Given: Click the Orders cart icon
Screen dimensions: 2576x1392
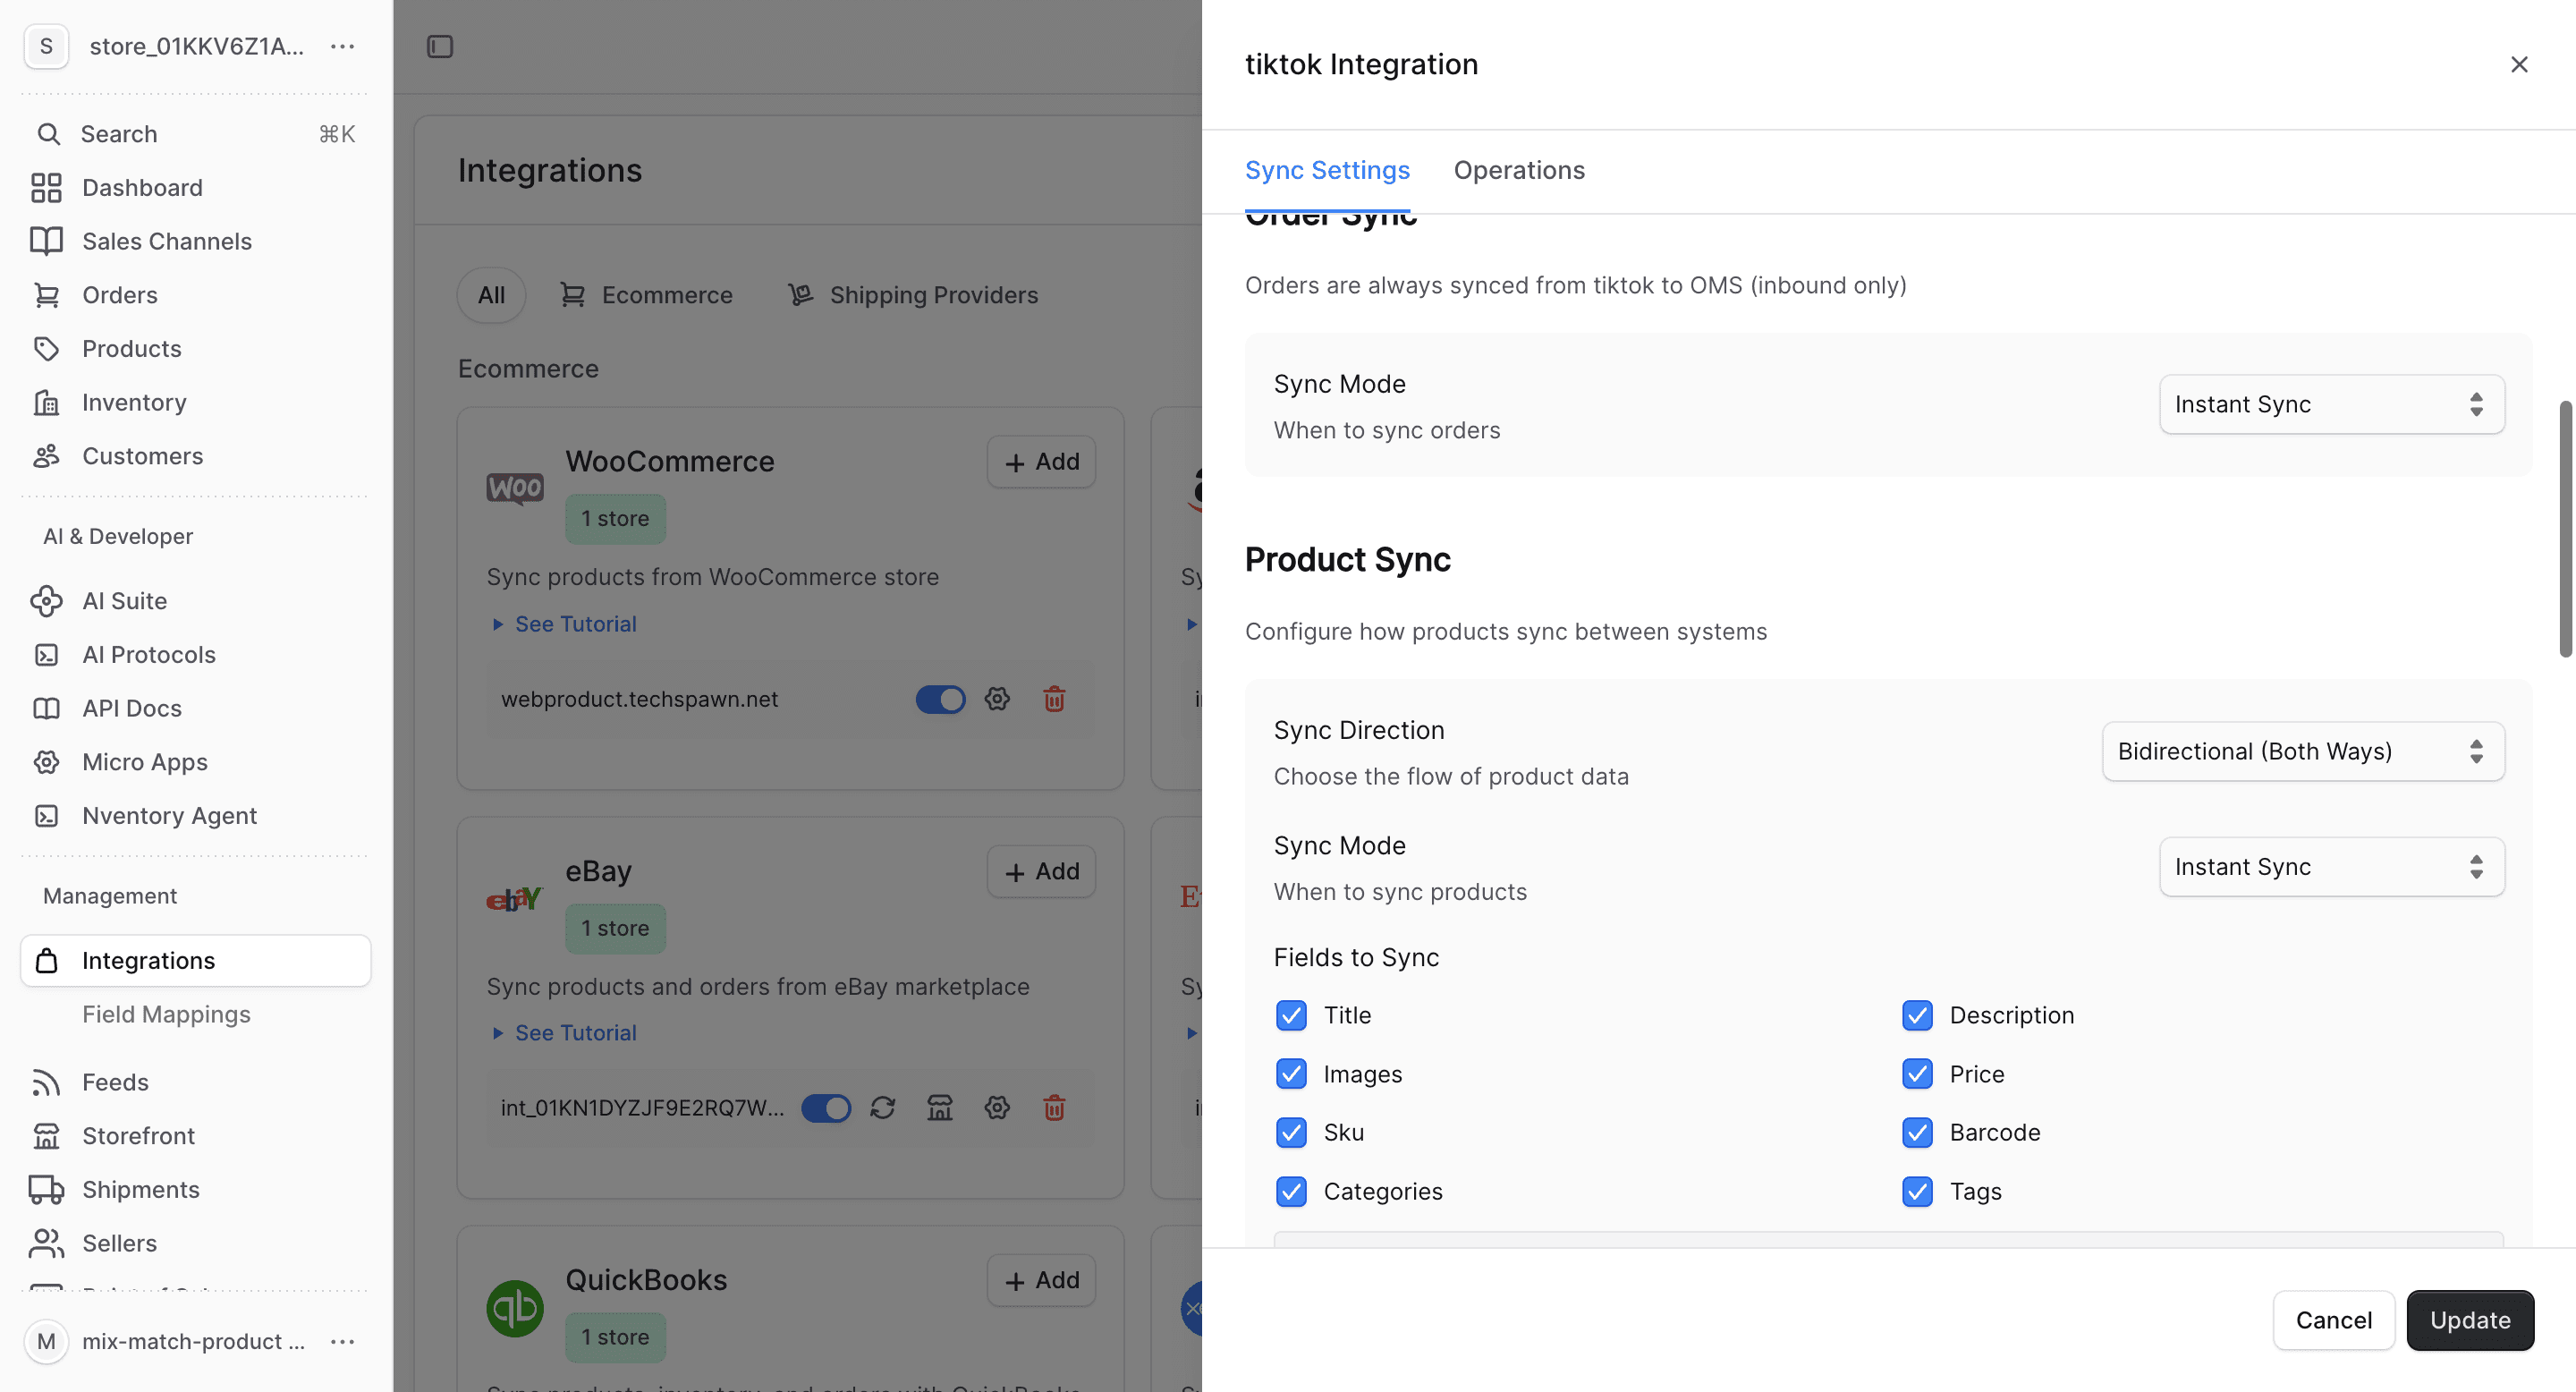Looking at the screenshot, I should [46, 295].
